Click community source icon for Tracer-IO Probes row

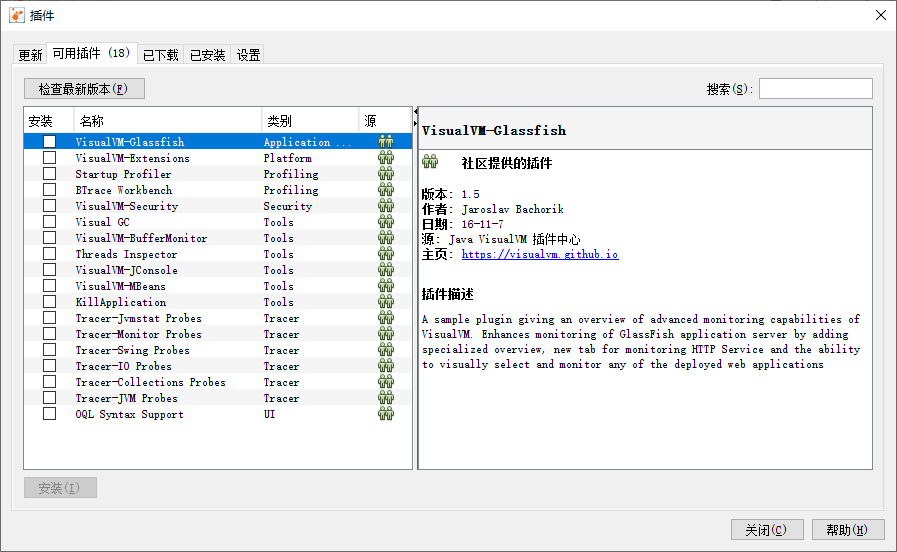coord(386,366)
